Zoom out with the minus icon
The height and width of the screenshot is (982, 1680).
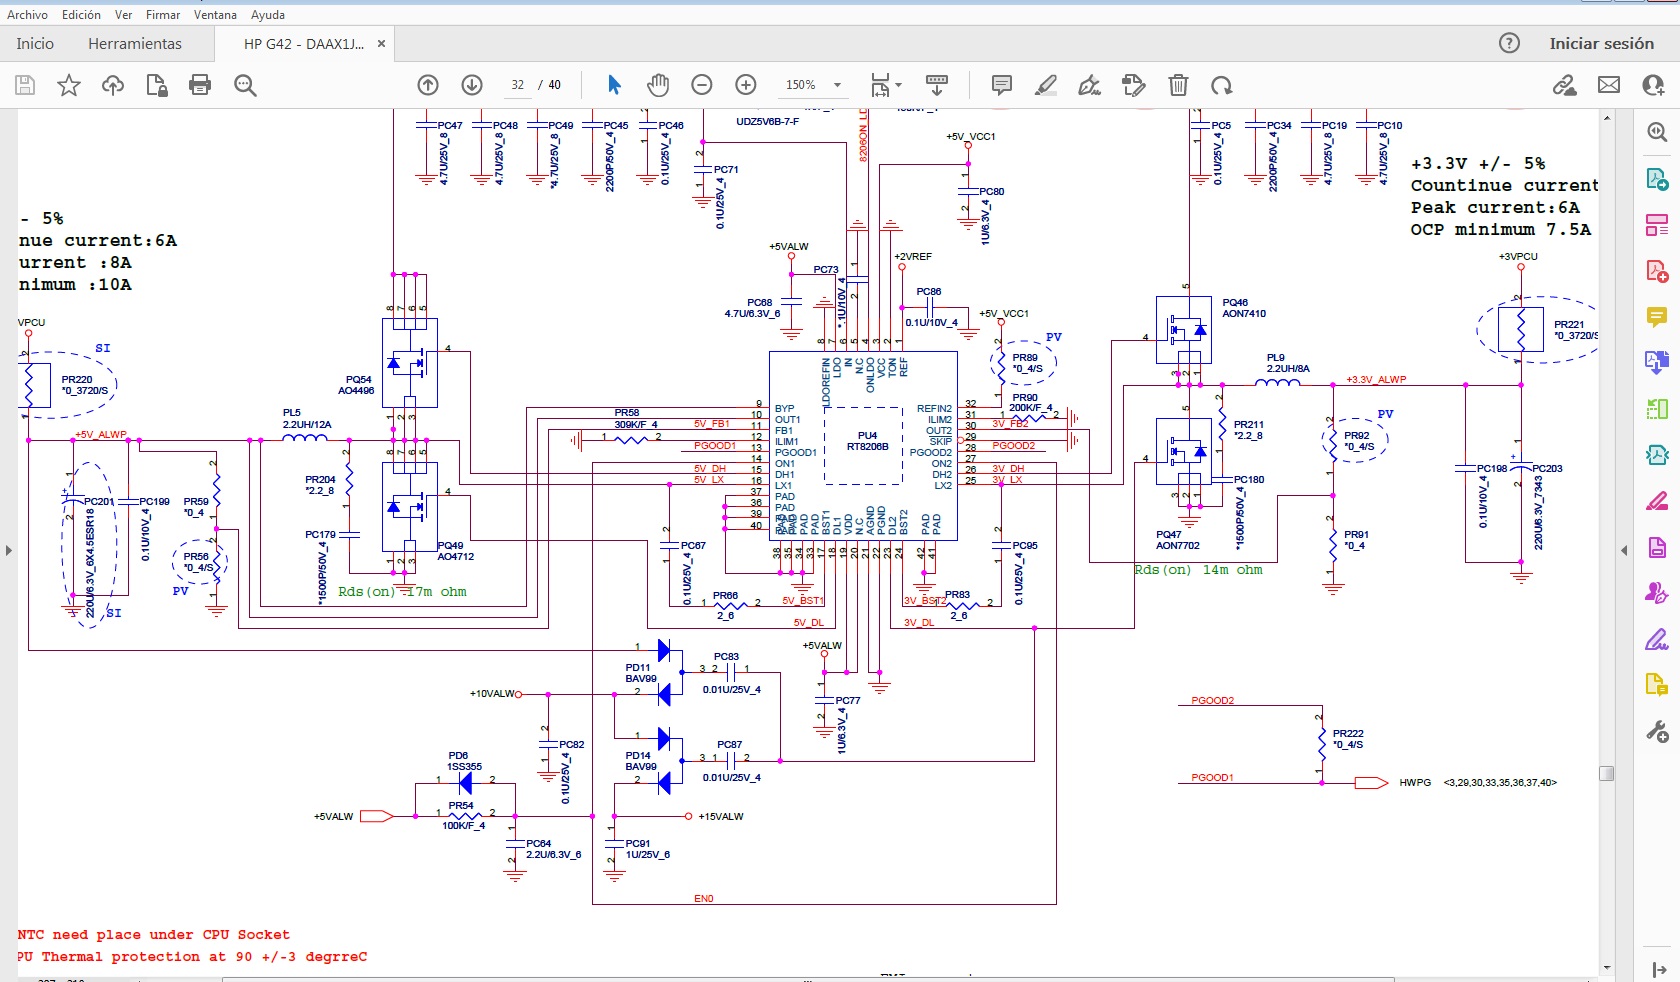tap(702, 85)
